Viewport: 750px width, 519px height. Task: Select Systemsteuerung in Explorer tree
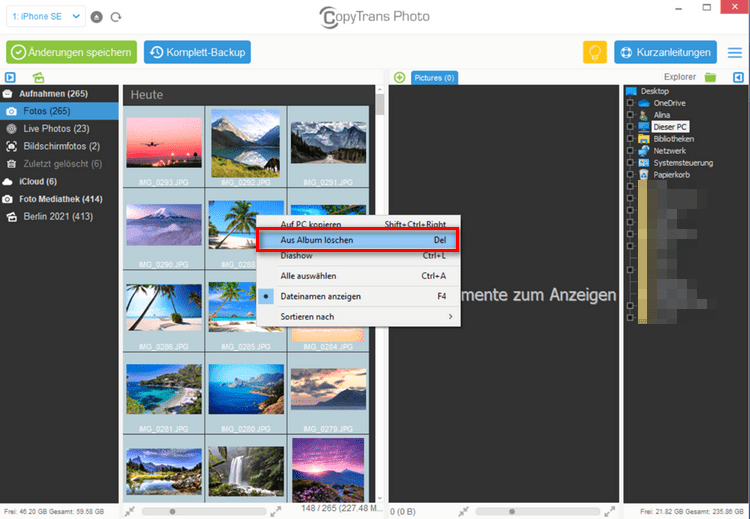tap(683, 163)
